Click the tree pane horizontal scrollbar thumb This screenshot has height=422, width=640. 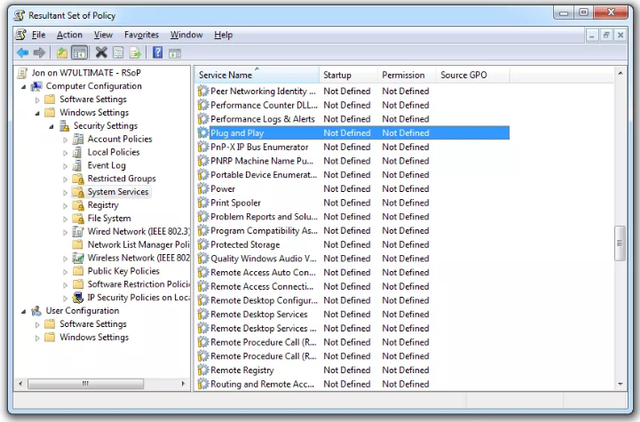coord(86,383)
